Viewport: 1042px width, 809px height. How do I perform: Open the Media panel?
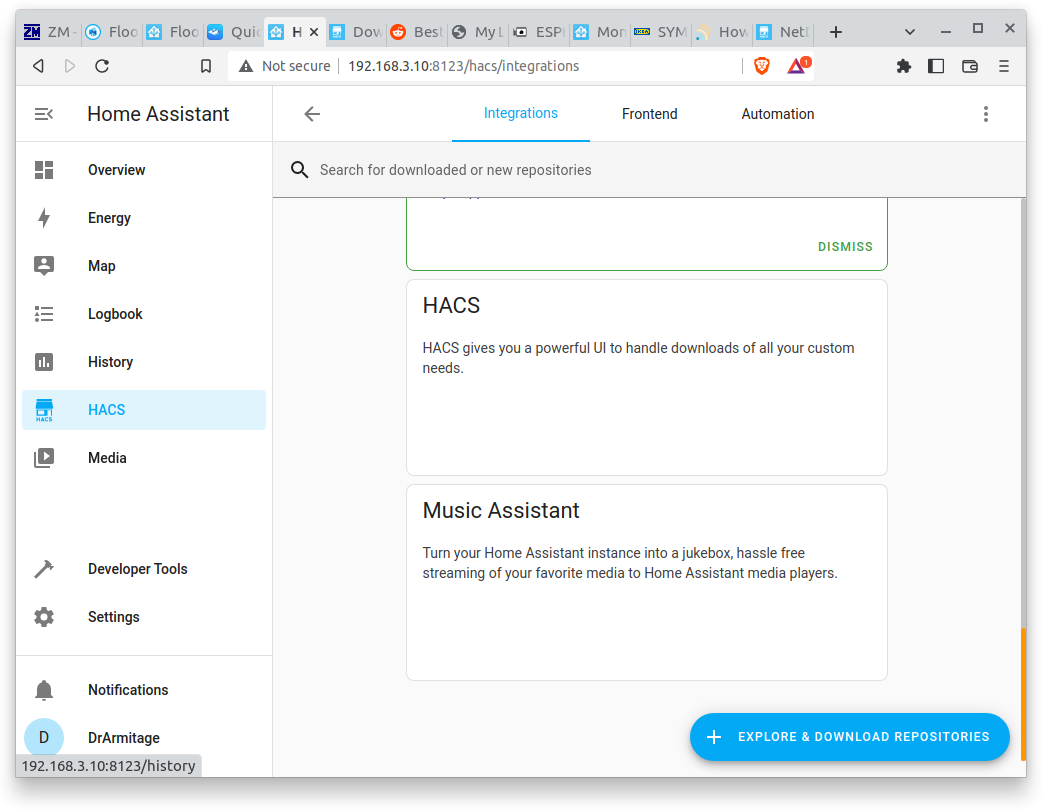(144, 457)
